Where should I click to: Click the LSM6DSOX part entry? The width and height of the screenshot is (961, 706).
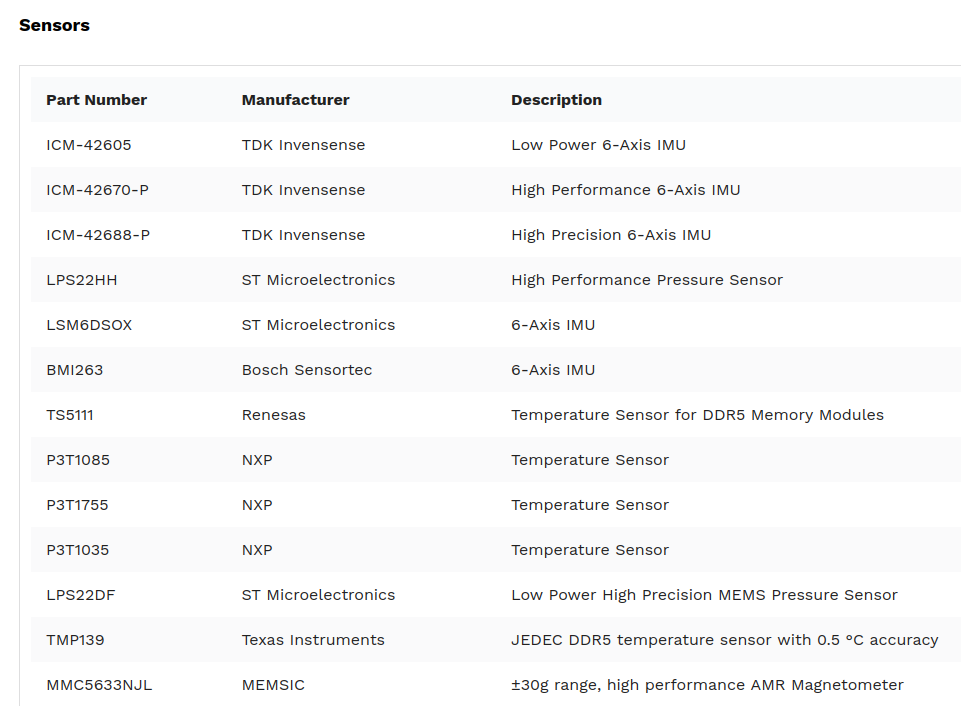click(x=89, y=325)
